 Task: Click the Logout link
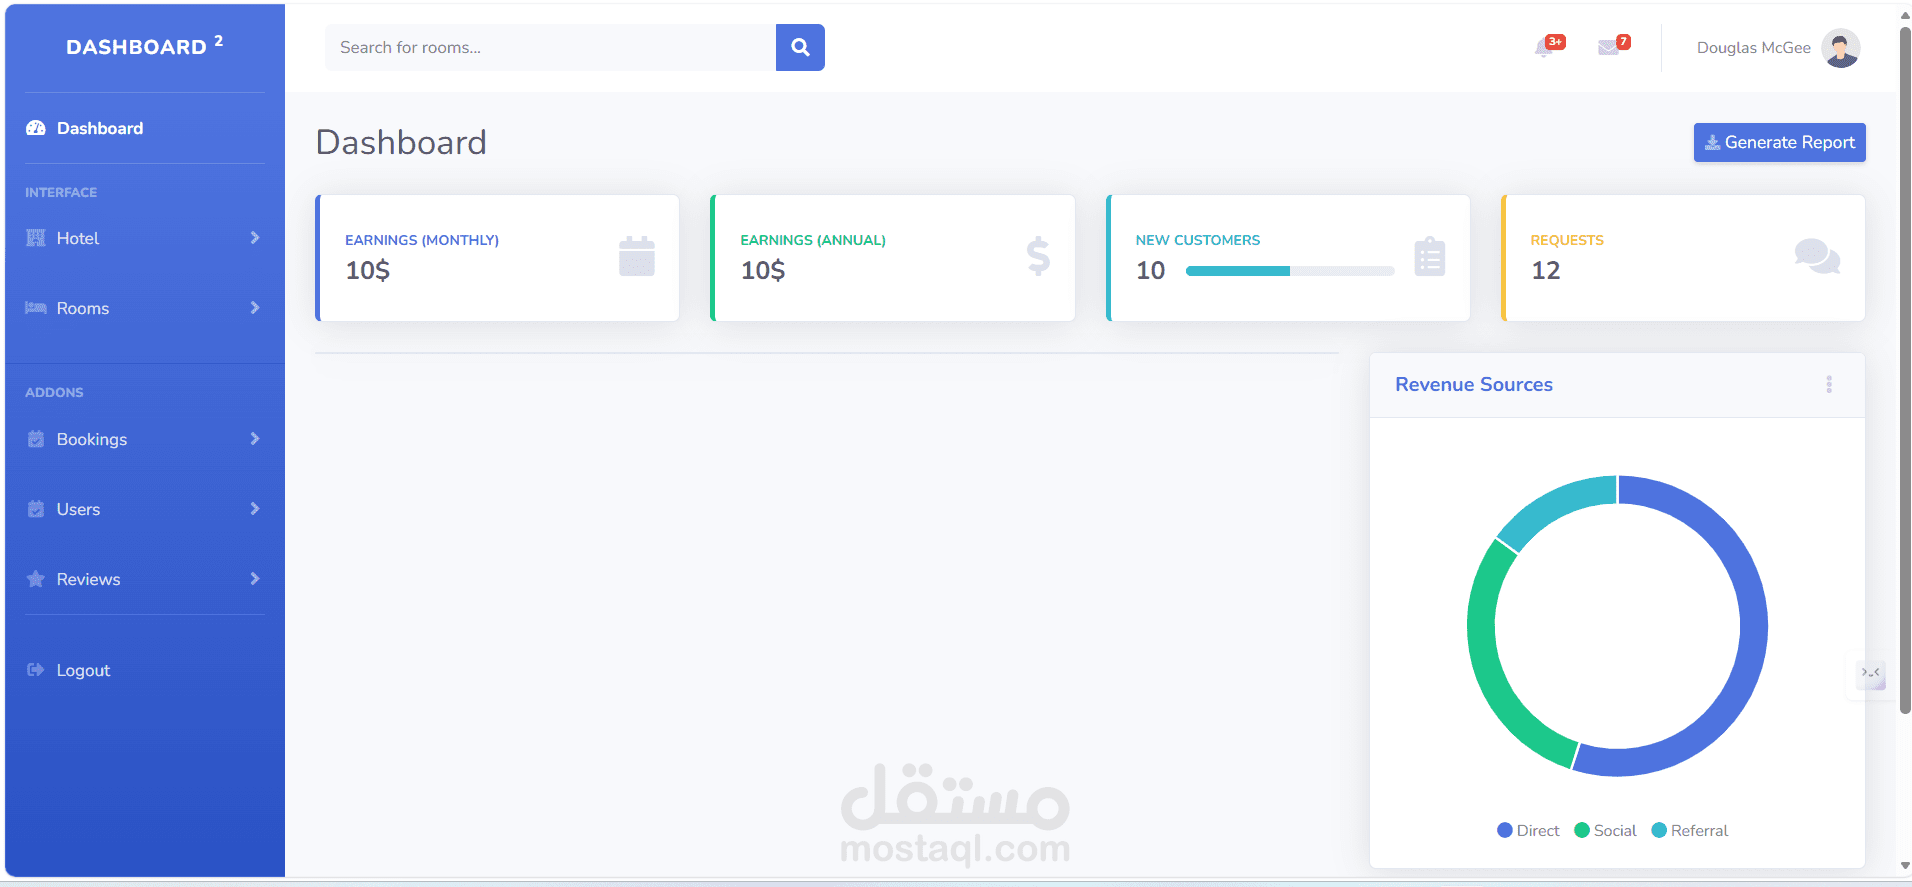83,670
